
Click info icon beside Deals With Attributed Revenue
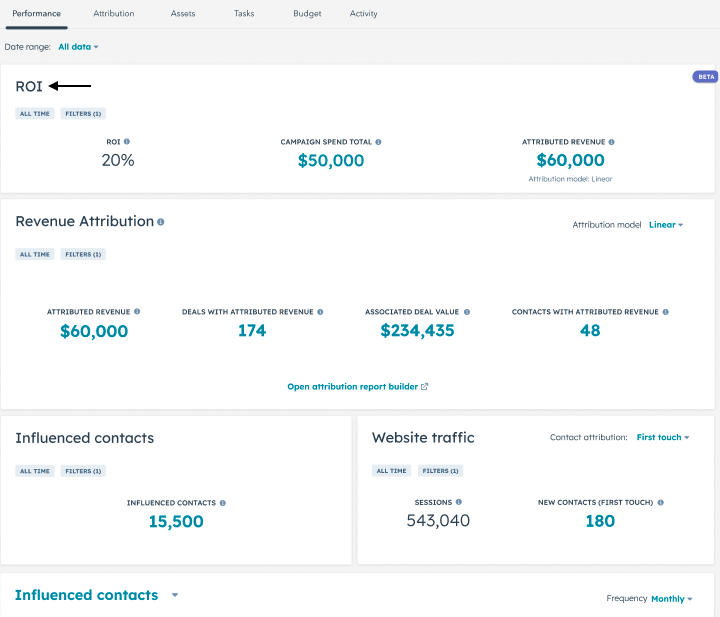coord(320,312)
